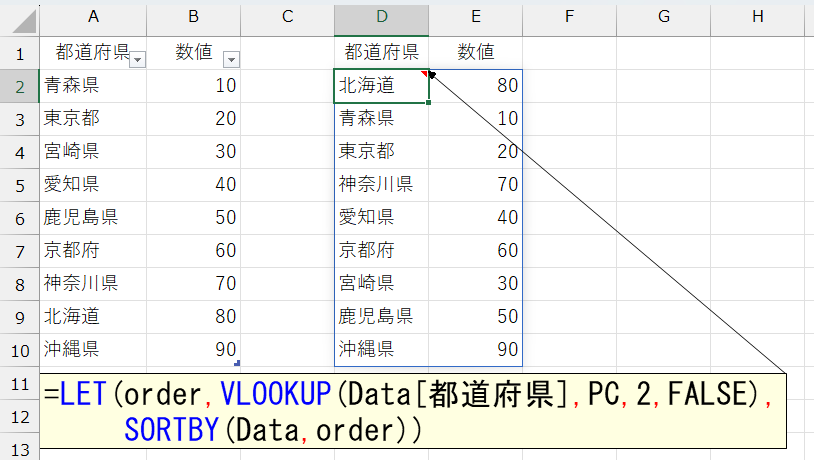The image size is (814, 460).
Task: Click cell E7 with value 60
Action: coord(476,251)
